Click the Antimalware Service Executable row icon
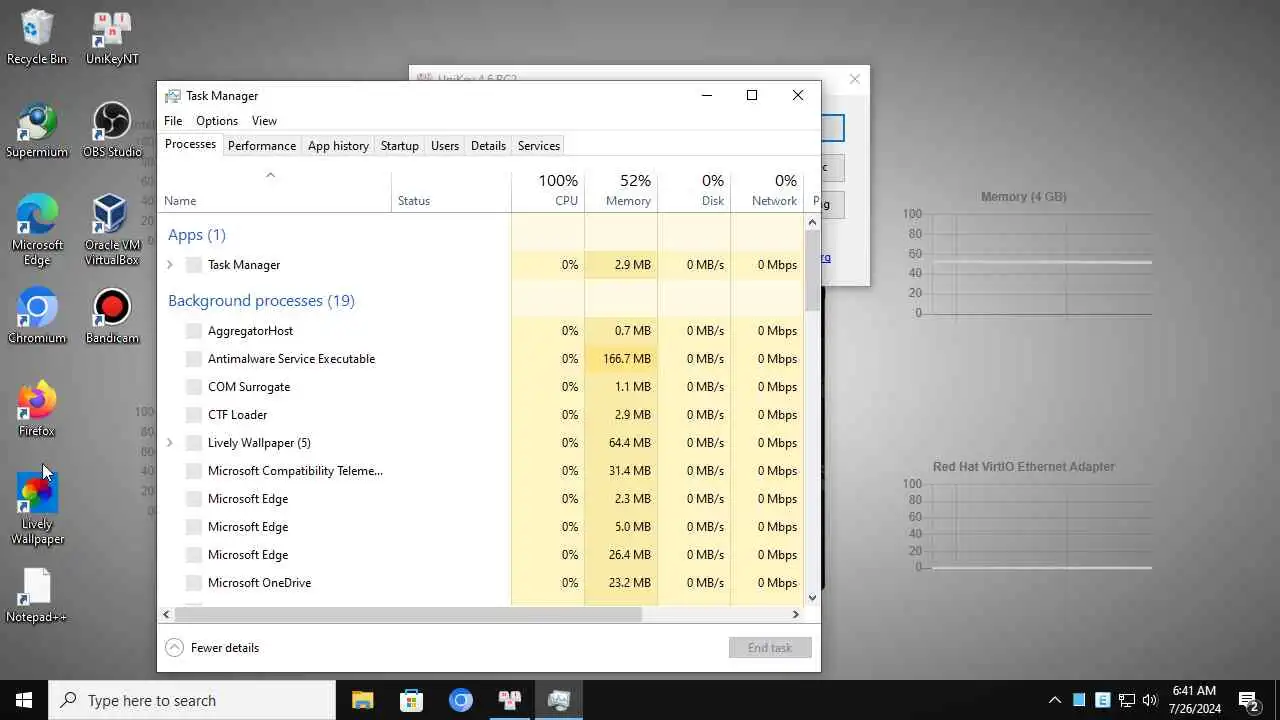1280x720 pixels. coord(194,359)
